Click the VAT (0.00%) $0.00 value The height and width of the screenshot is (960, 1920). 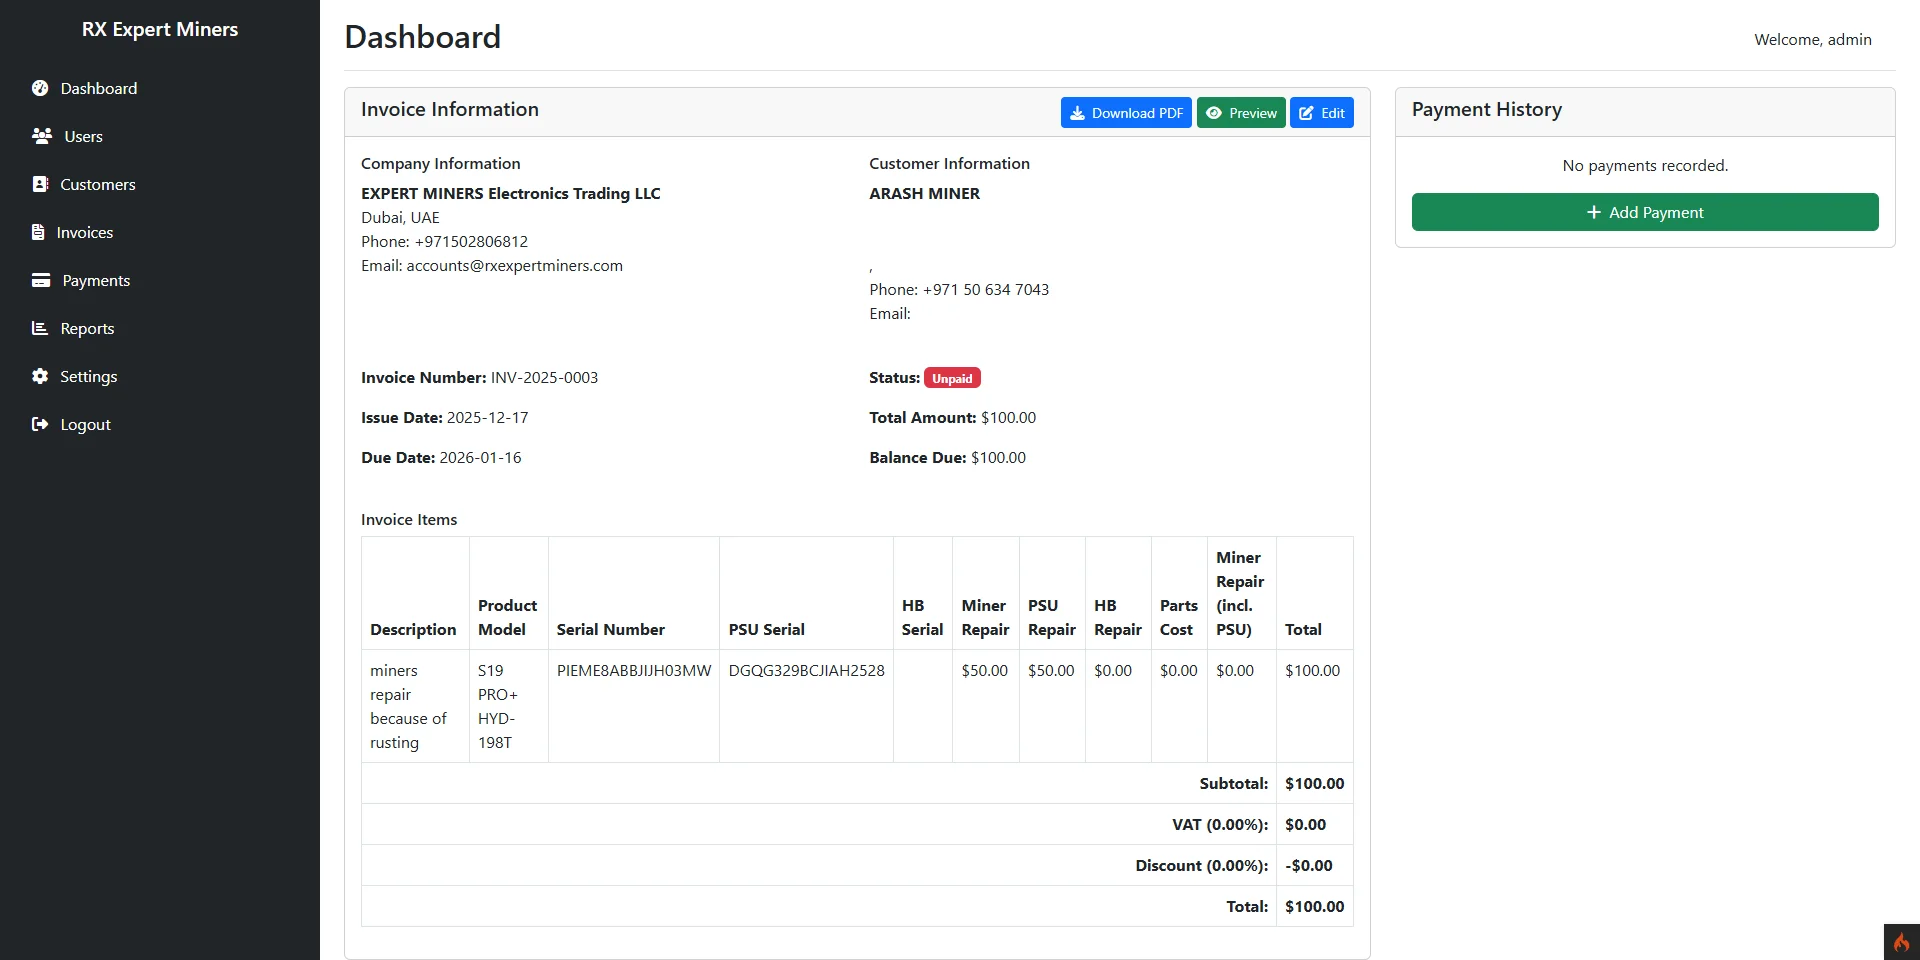[x=1305, y=825]
